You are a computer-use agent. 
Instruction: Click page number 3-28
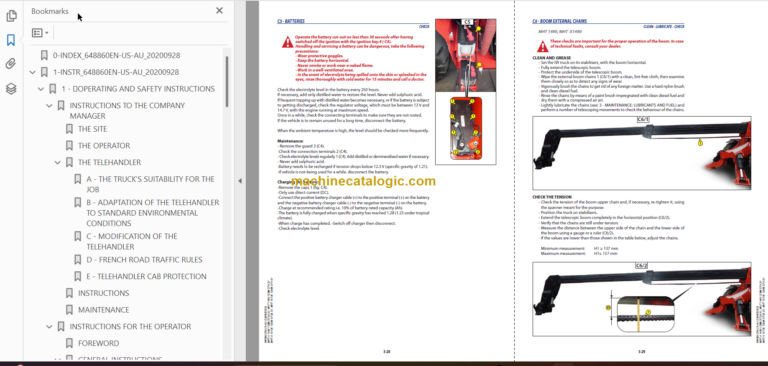click(x=386, y=351)
